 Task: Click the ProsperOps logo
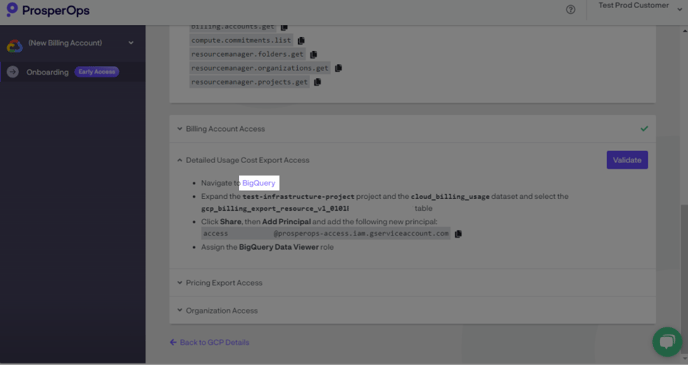48,10
